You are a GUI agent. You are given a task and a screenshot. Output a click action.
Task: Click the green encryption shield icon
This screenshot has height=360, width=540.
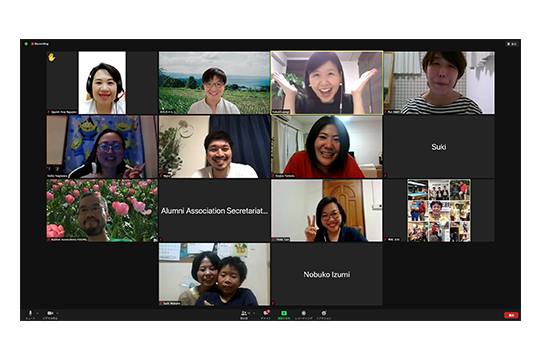26,44
